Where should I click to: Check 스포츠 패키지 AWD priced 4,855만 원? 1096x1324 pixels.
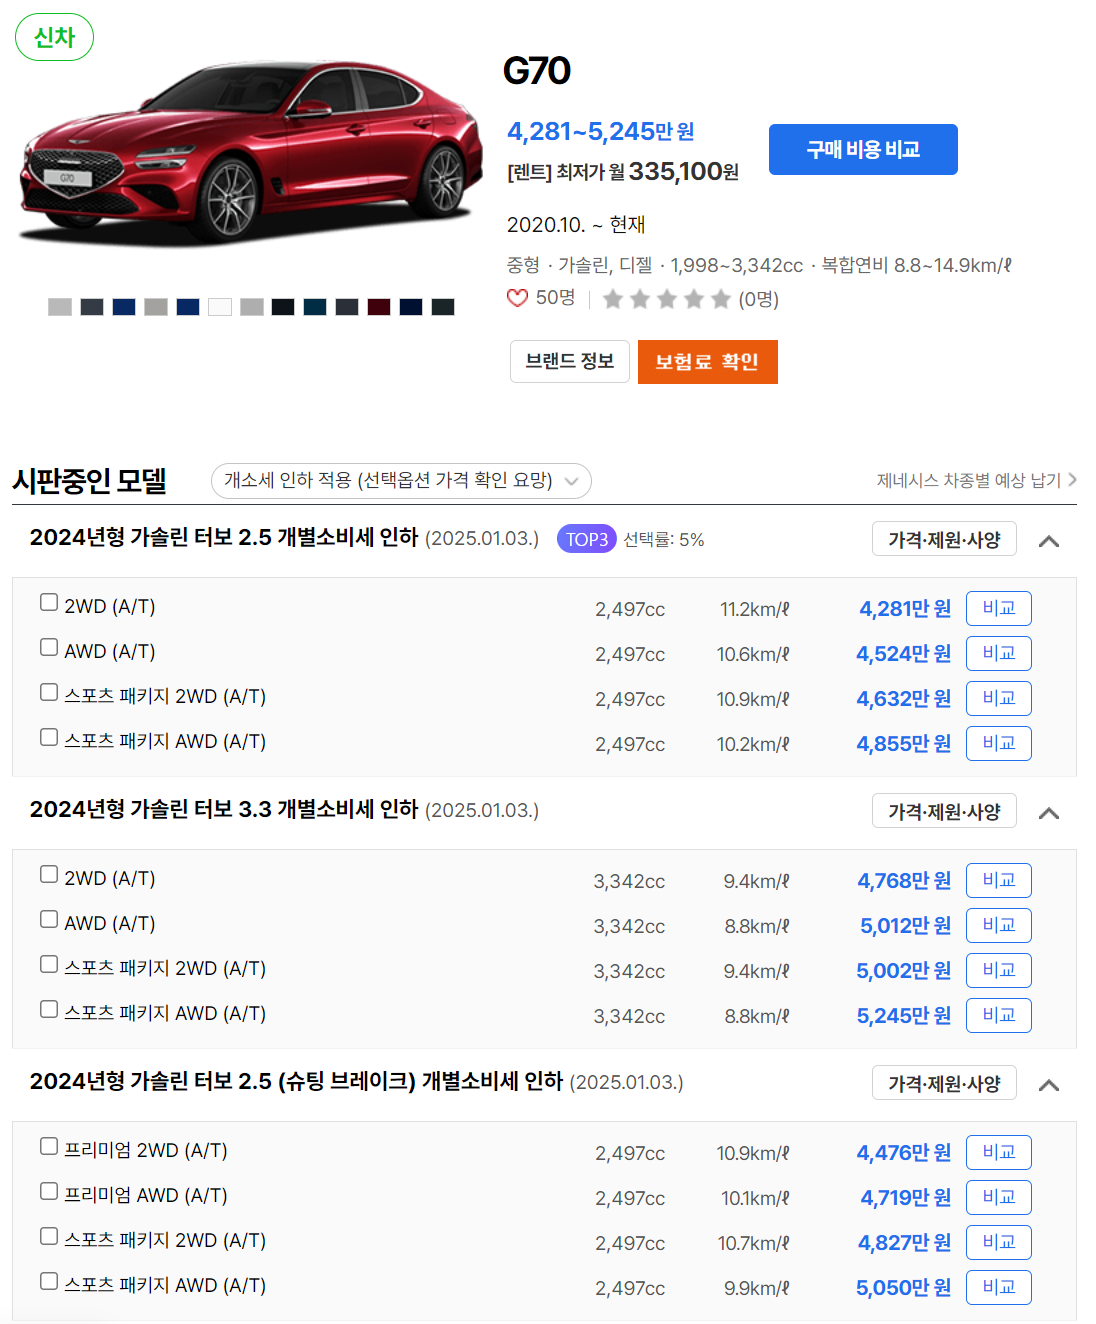(x=49, y=737)
